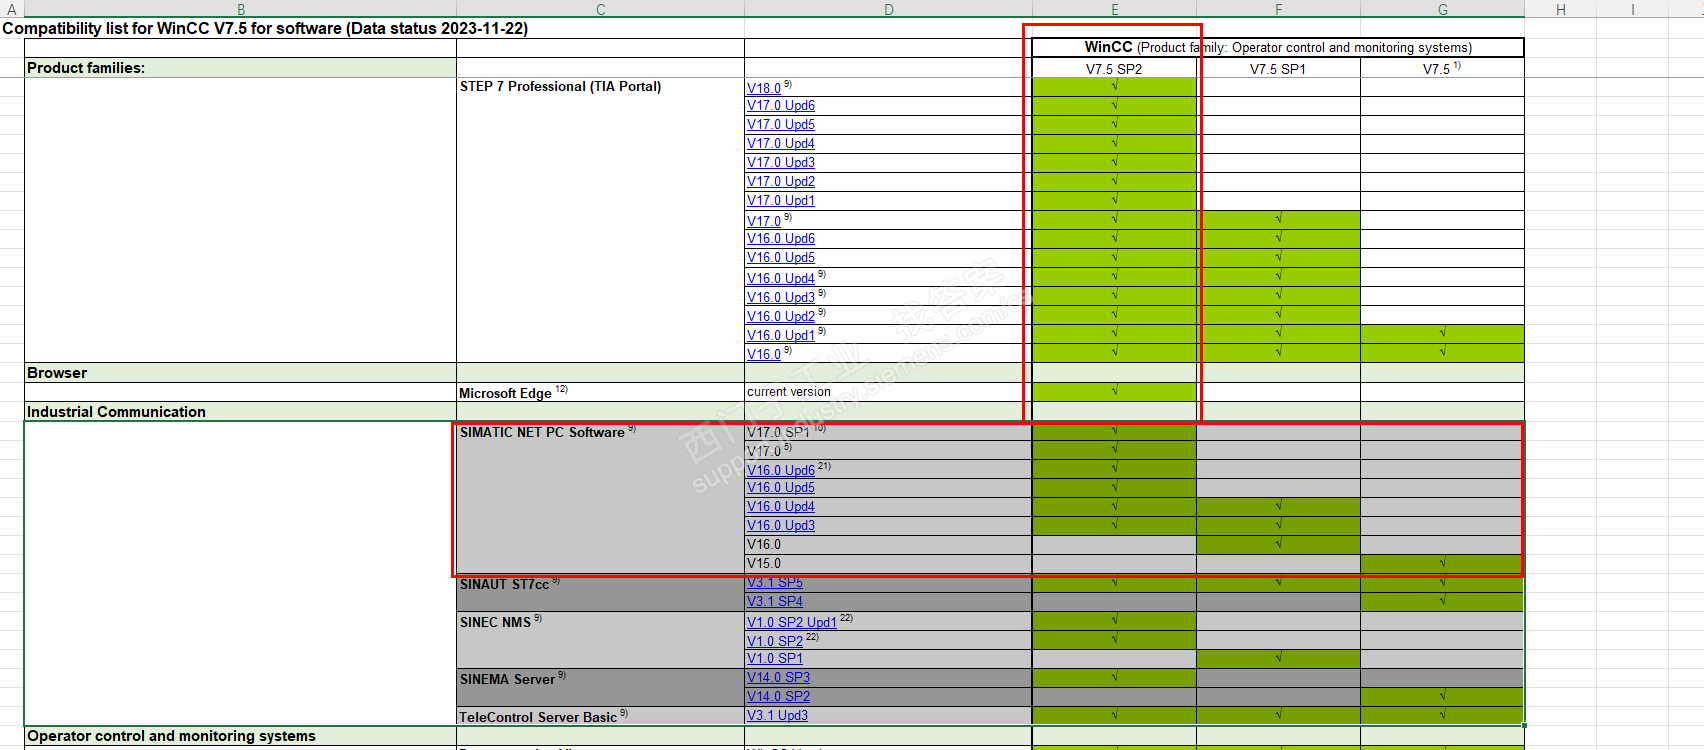Click the 'TeleControl Server Basic' cell
Screen dimensions: 1704x750
(x=601, y=716)
